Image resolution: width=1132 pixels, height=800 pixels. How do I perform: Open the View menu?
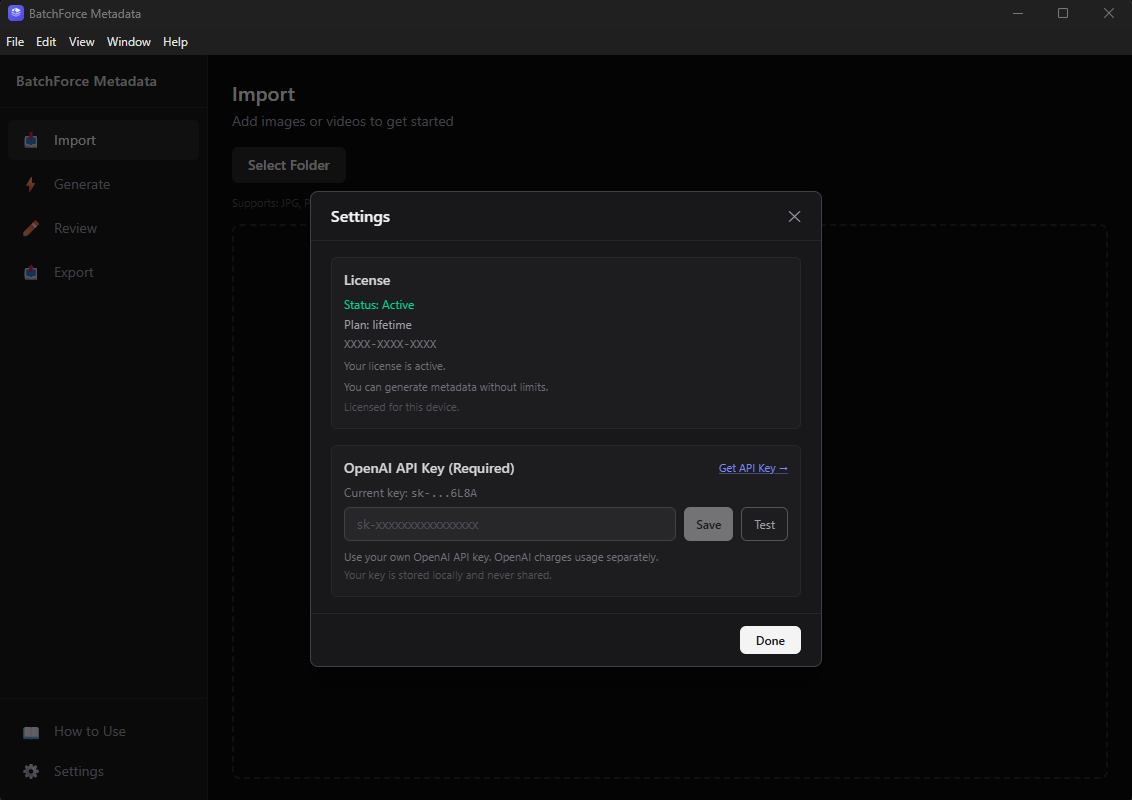81,42
